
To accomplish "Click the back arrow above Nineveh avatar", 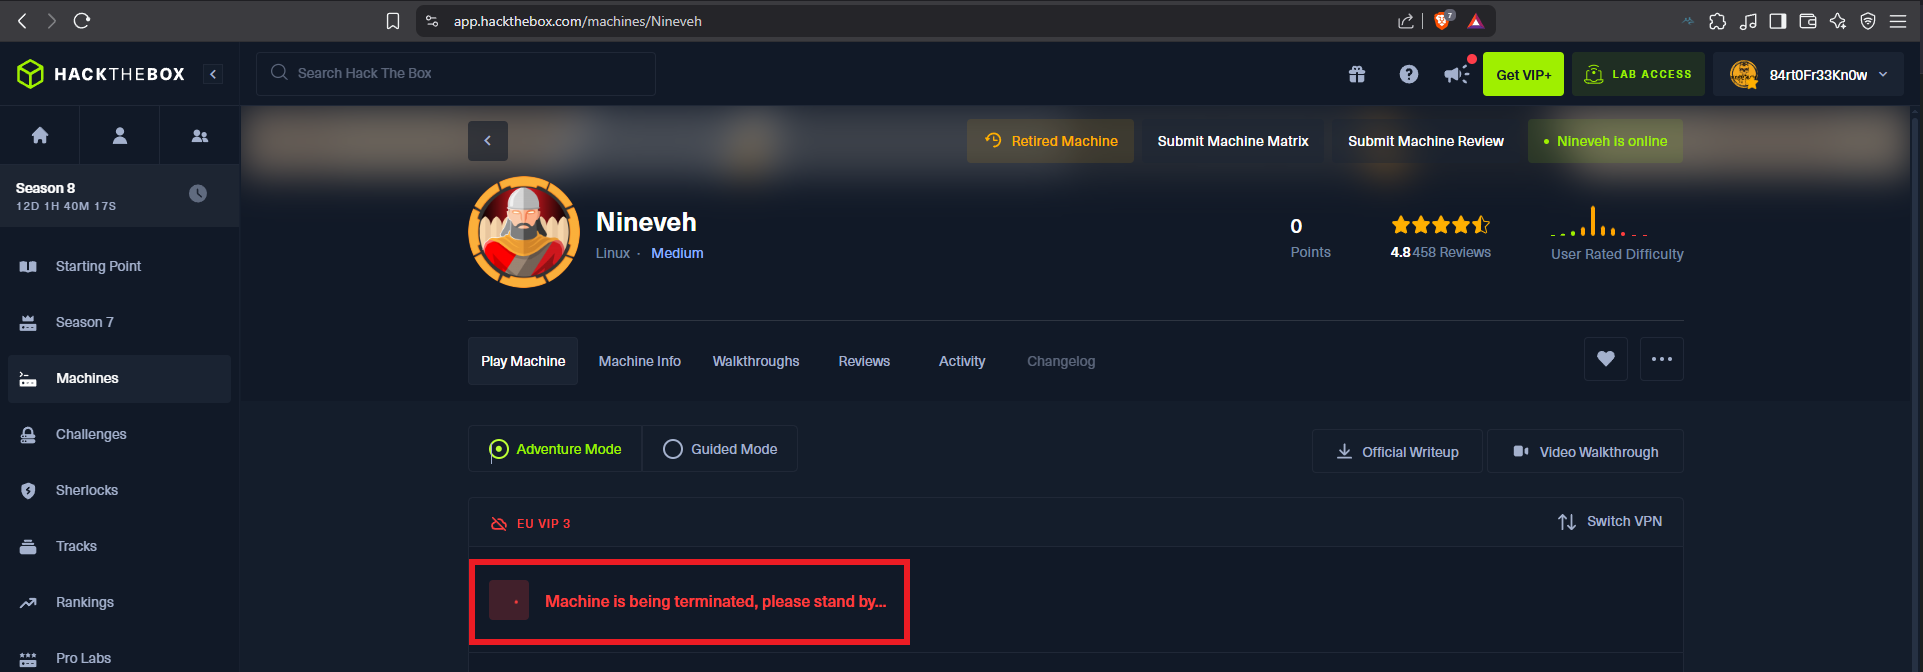I will (x=488, y=141).
